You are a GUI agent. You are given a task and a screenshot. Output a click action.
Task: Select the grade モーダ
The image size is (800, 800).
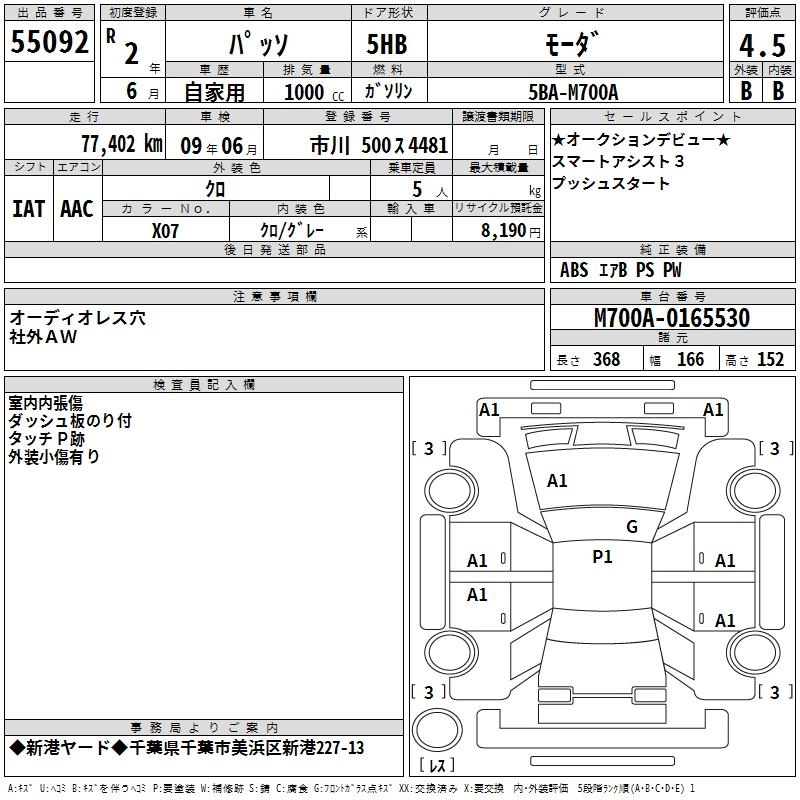(571, 44)
